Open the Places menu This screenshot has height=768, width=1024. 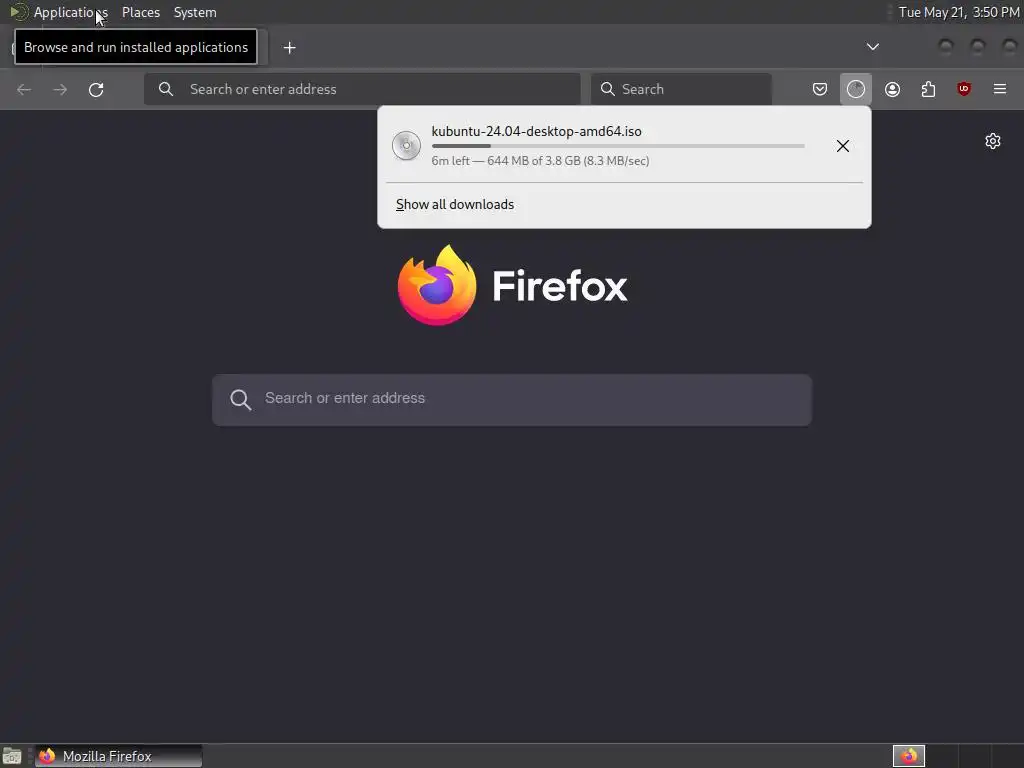pos(140,12)
